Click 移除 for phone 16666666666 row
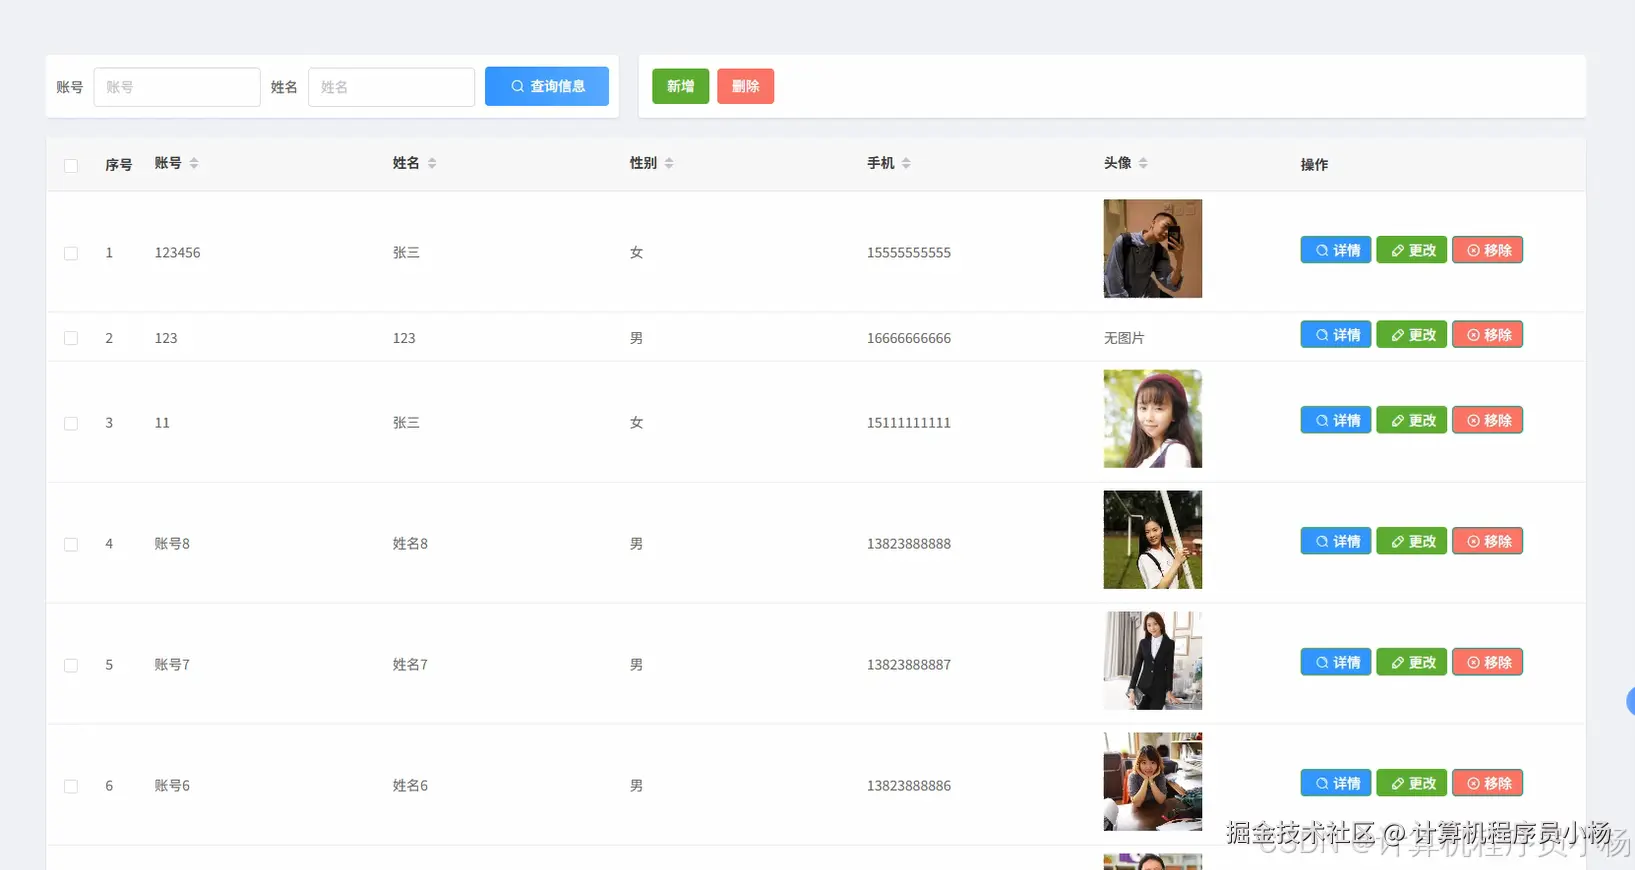Screen dimensions: 1635x870 tap(1488, 334)
